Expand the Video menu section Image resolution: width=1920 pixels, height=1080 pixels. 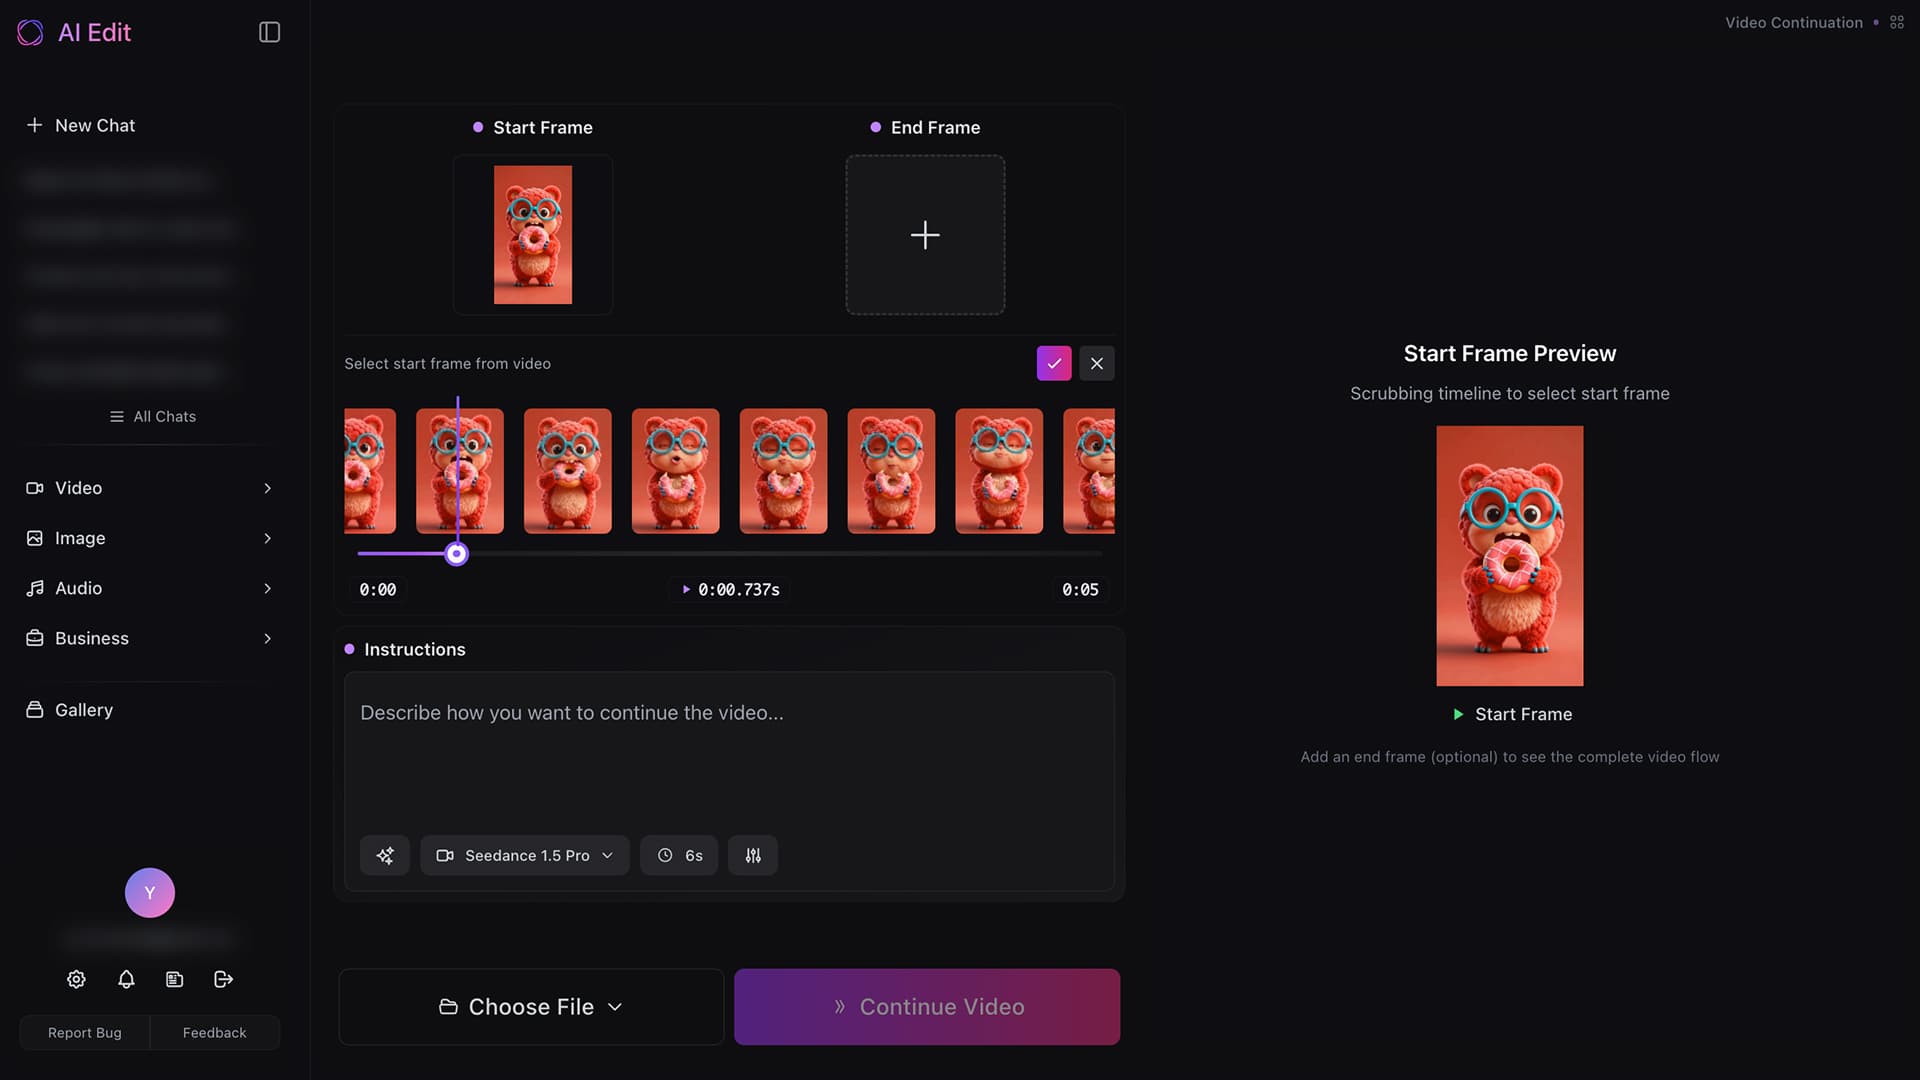(x=150, y=488)
